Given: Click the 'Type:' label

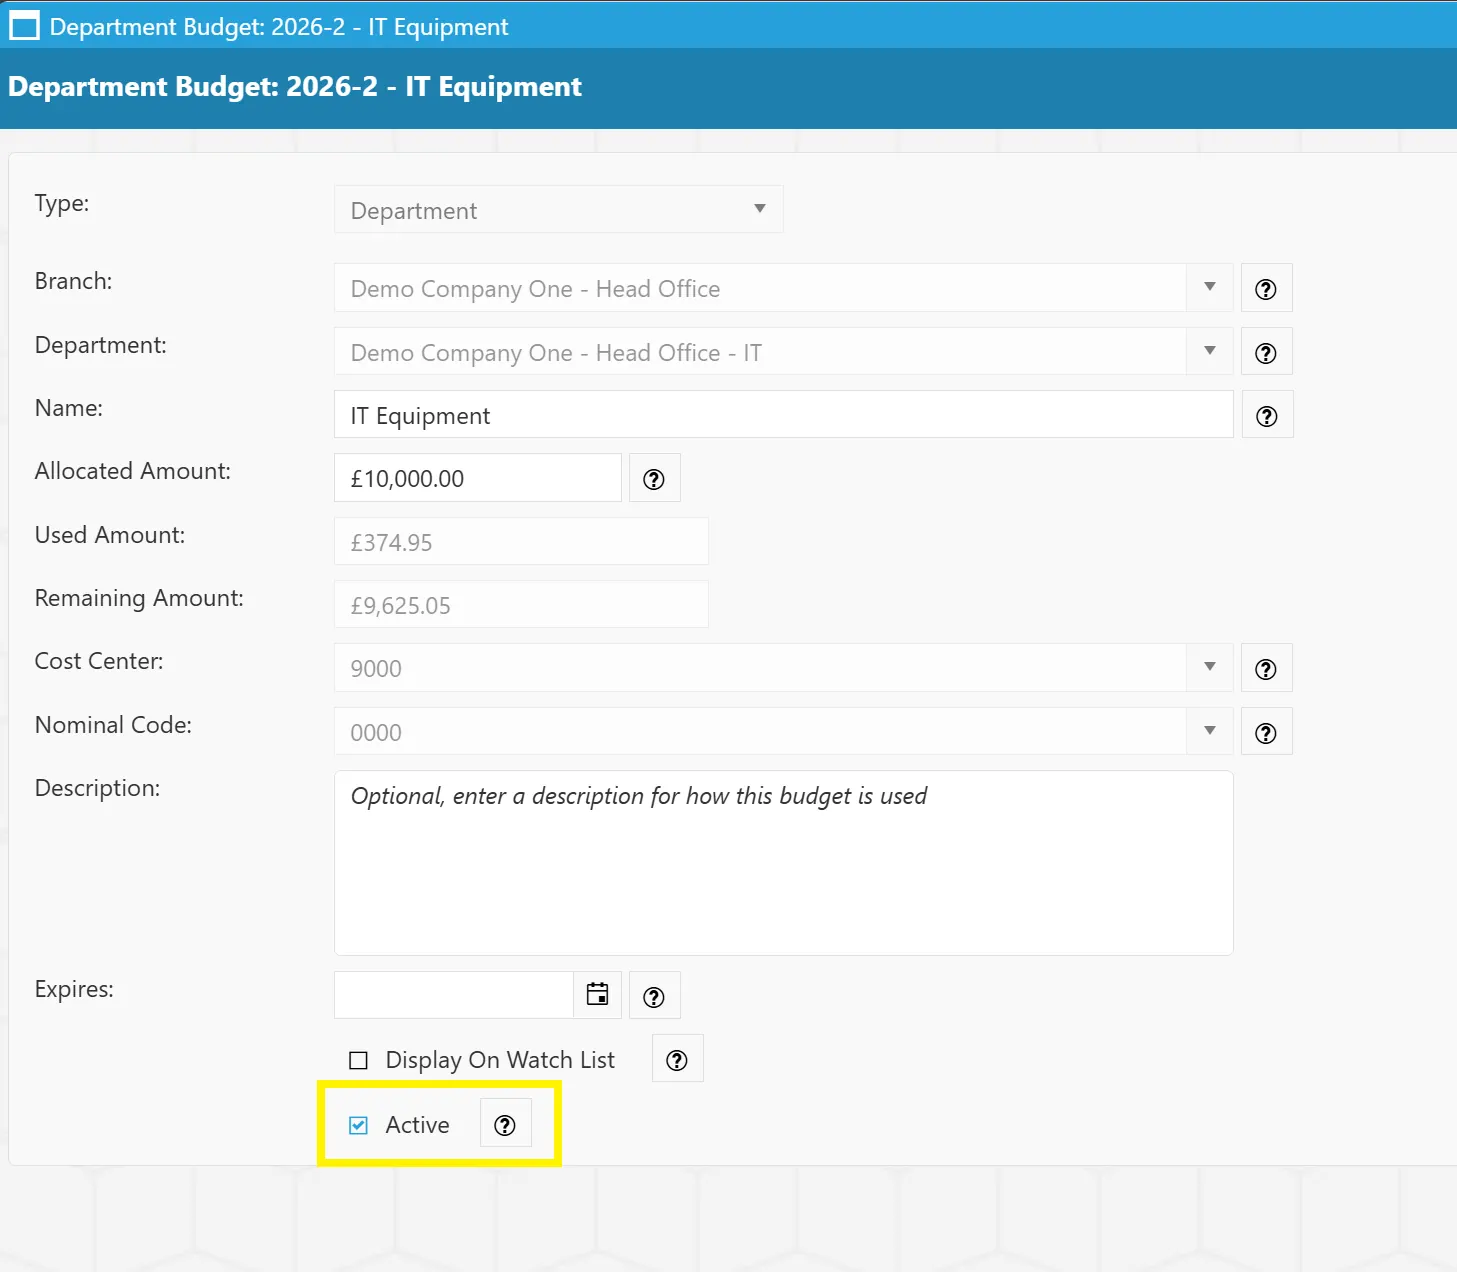Looking at the screenshot, I should click(x=62, y=203).
